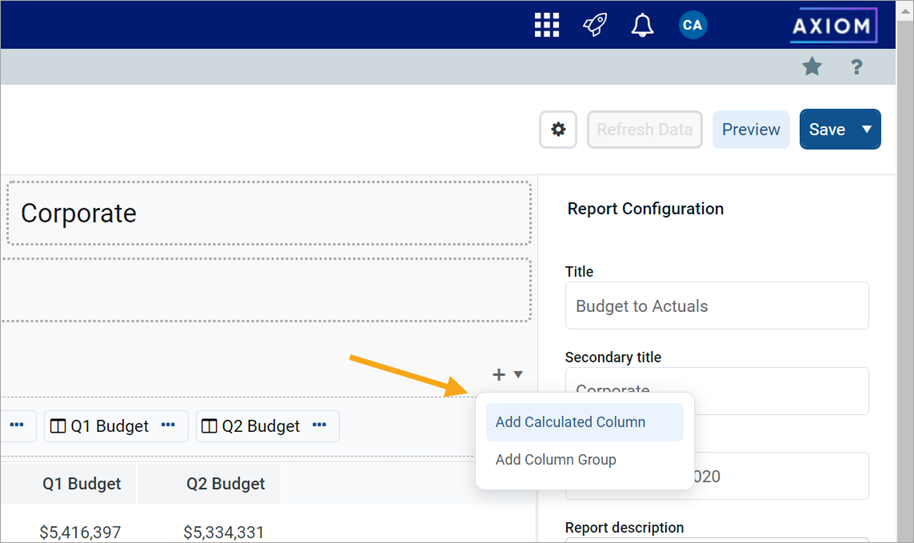
Task: Open report settings gear button
Action: (x=558, y=129)
